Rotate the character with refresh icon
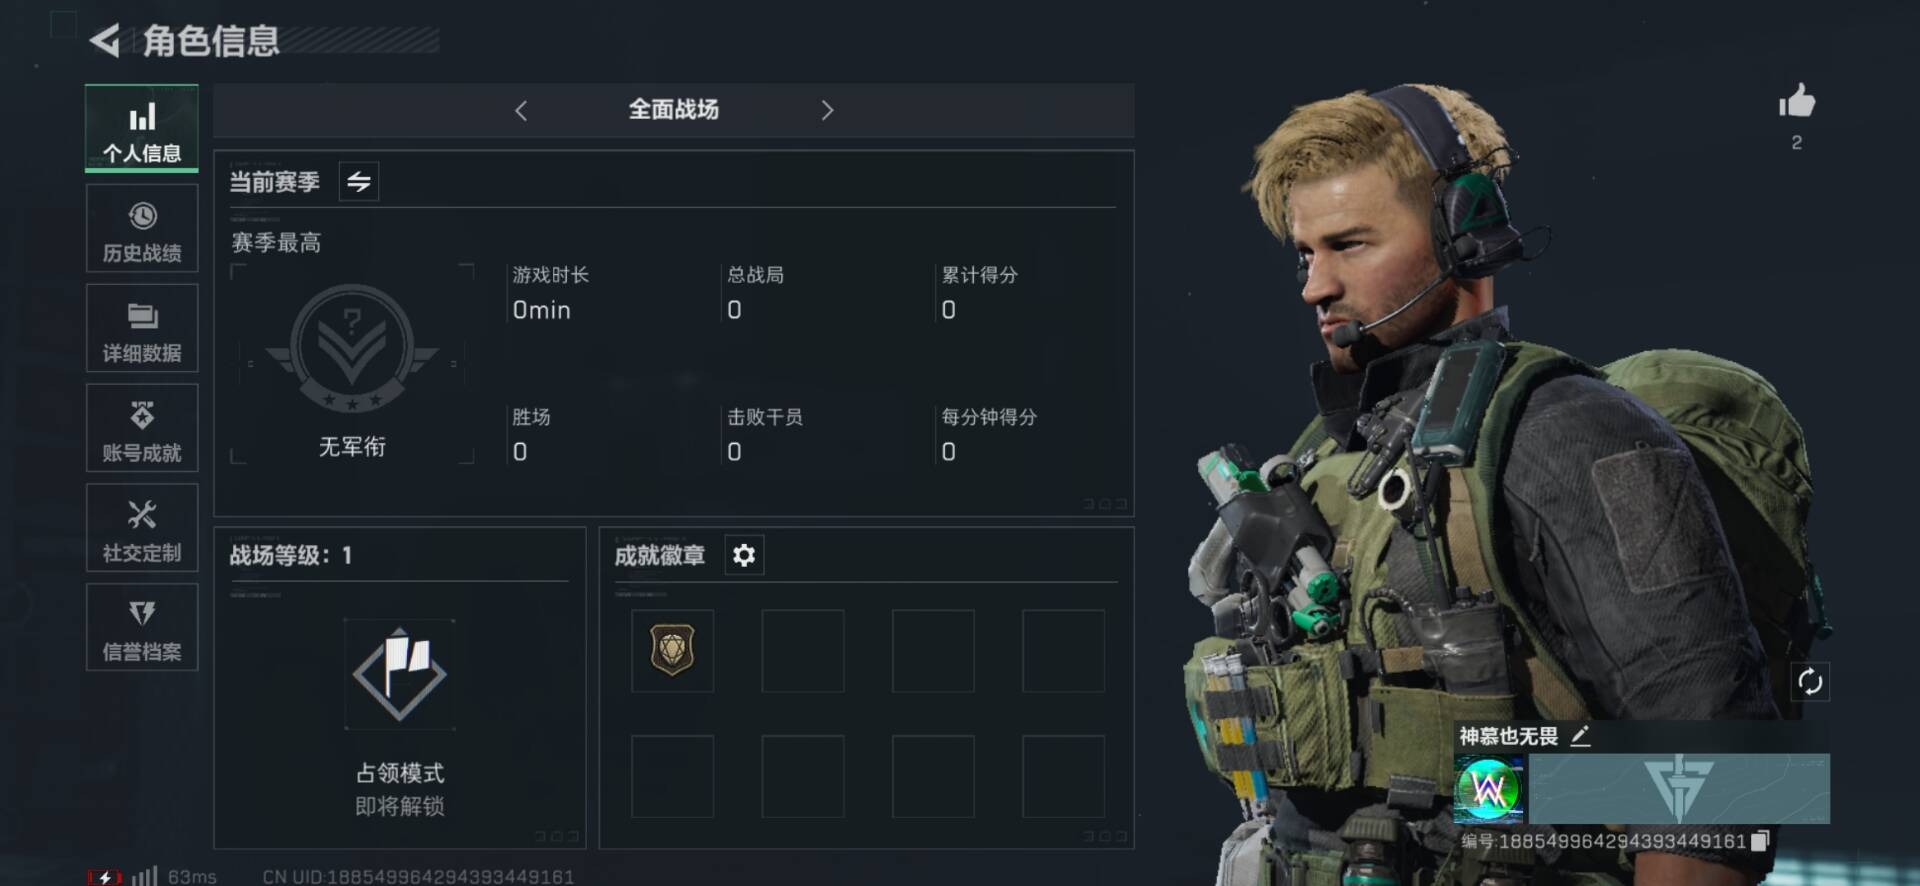Image resolution: width=1920 pixels, height=886 pixels. 1810,682
